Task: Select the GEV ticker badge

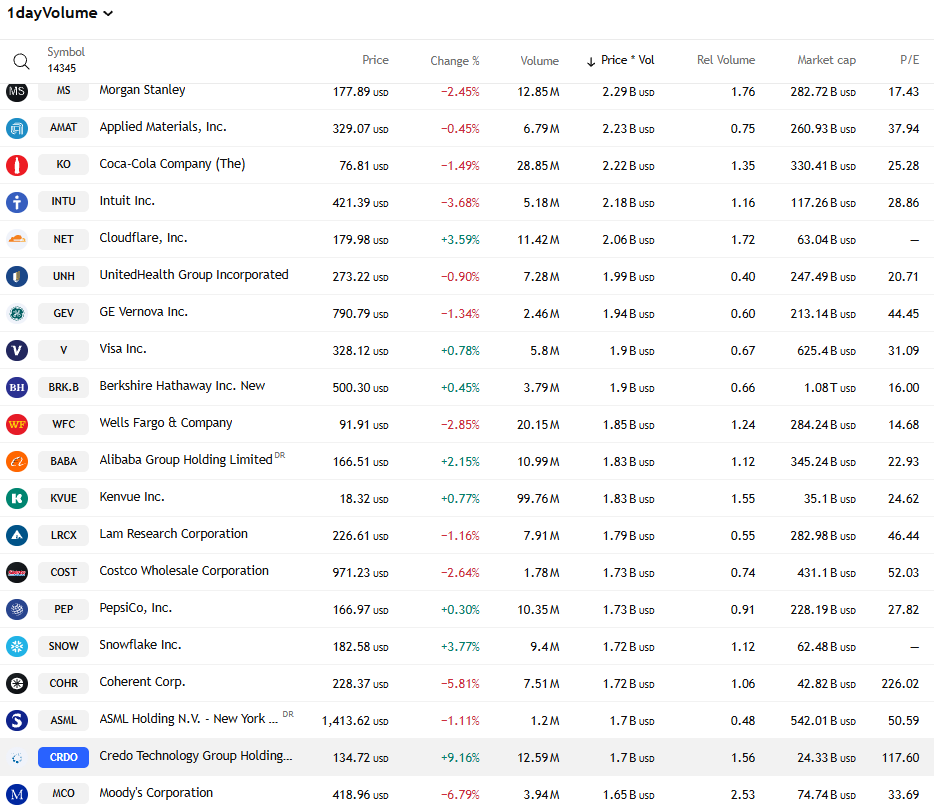Action: click(x=63, y=313)
